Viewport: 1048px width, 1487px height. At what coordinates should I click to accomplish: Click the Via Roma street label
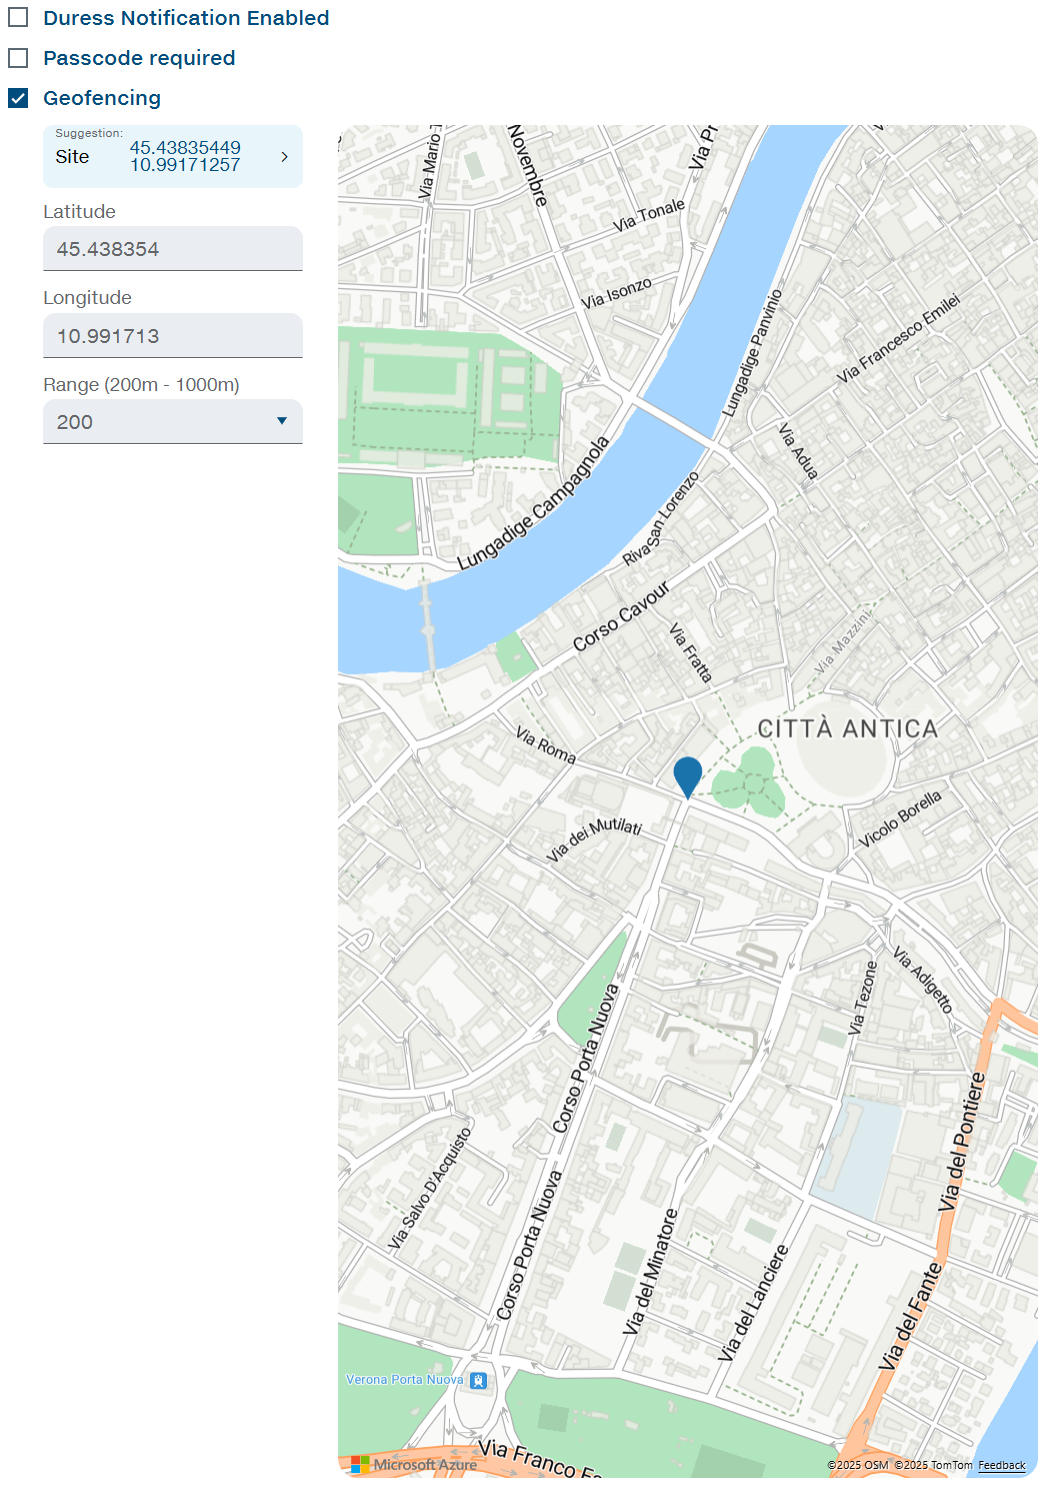(546, 745)
